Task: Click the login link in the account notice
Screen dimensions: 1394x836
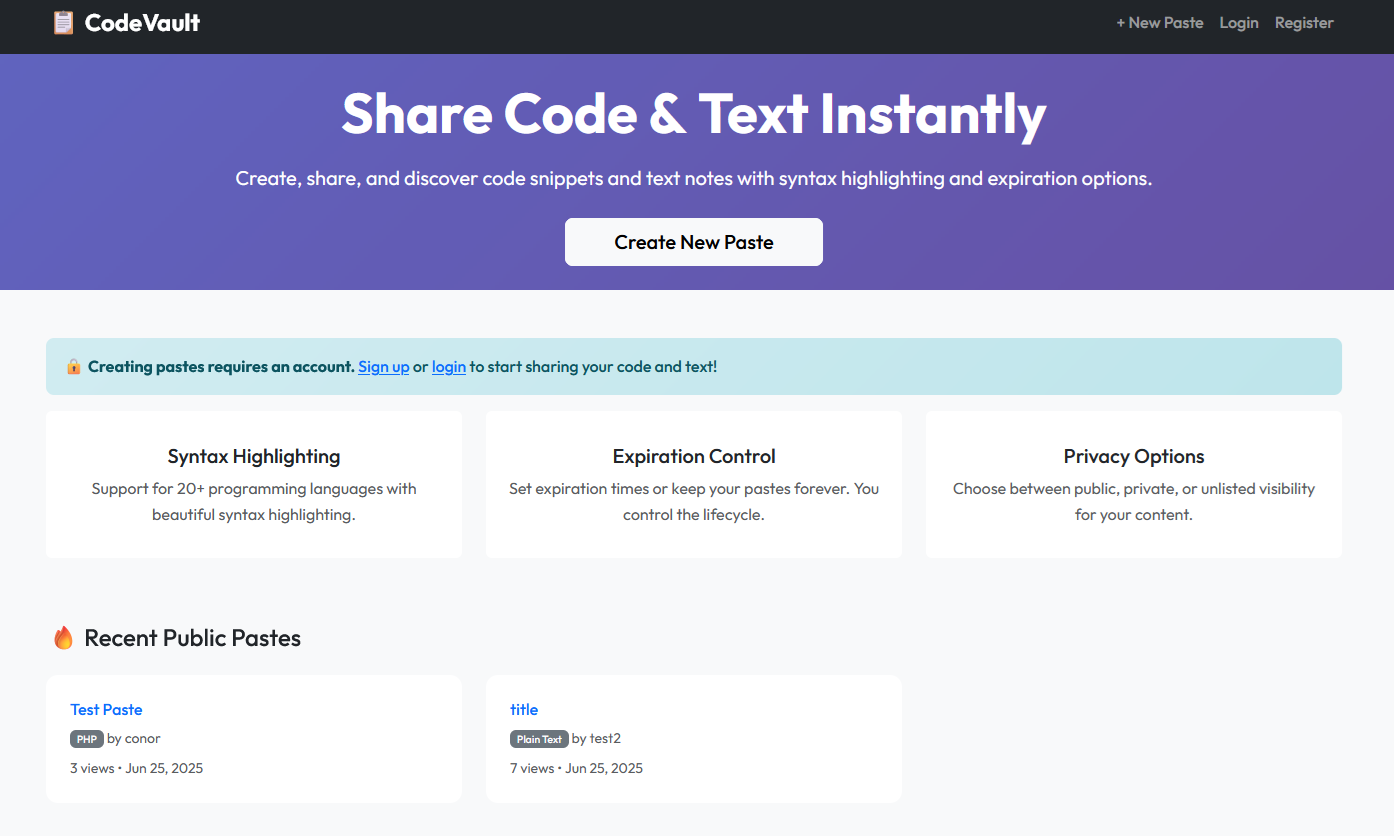Action: (448, 367)
